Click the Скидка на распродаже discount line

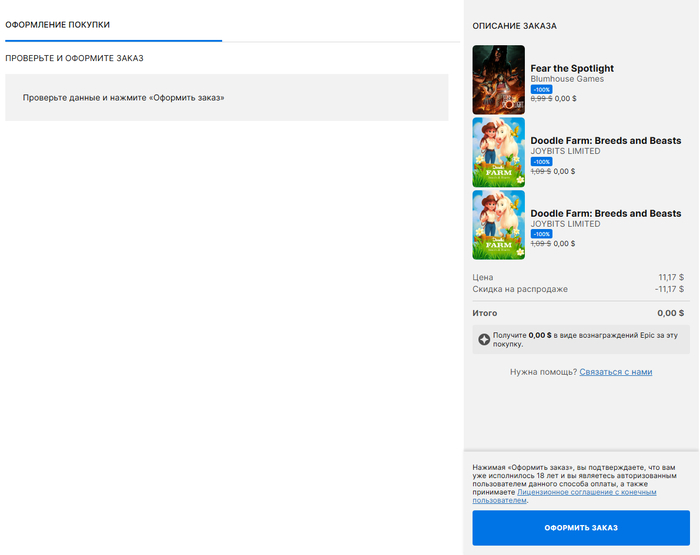(x=578, y=289)
